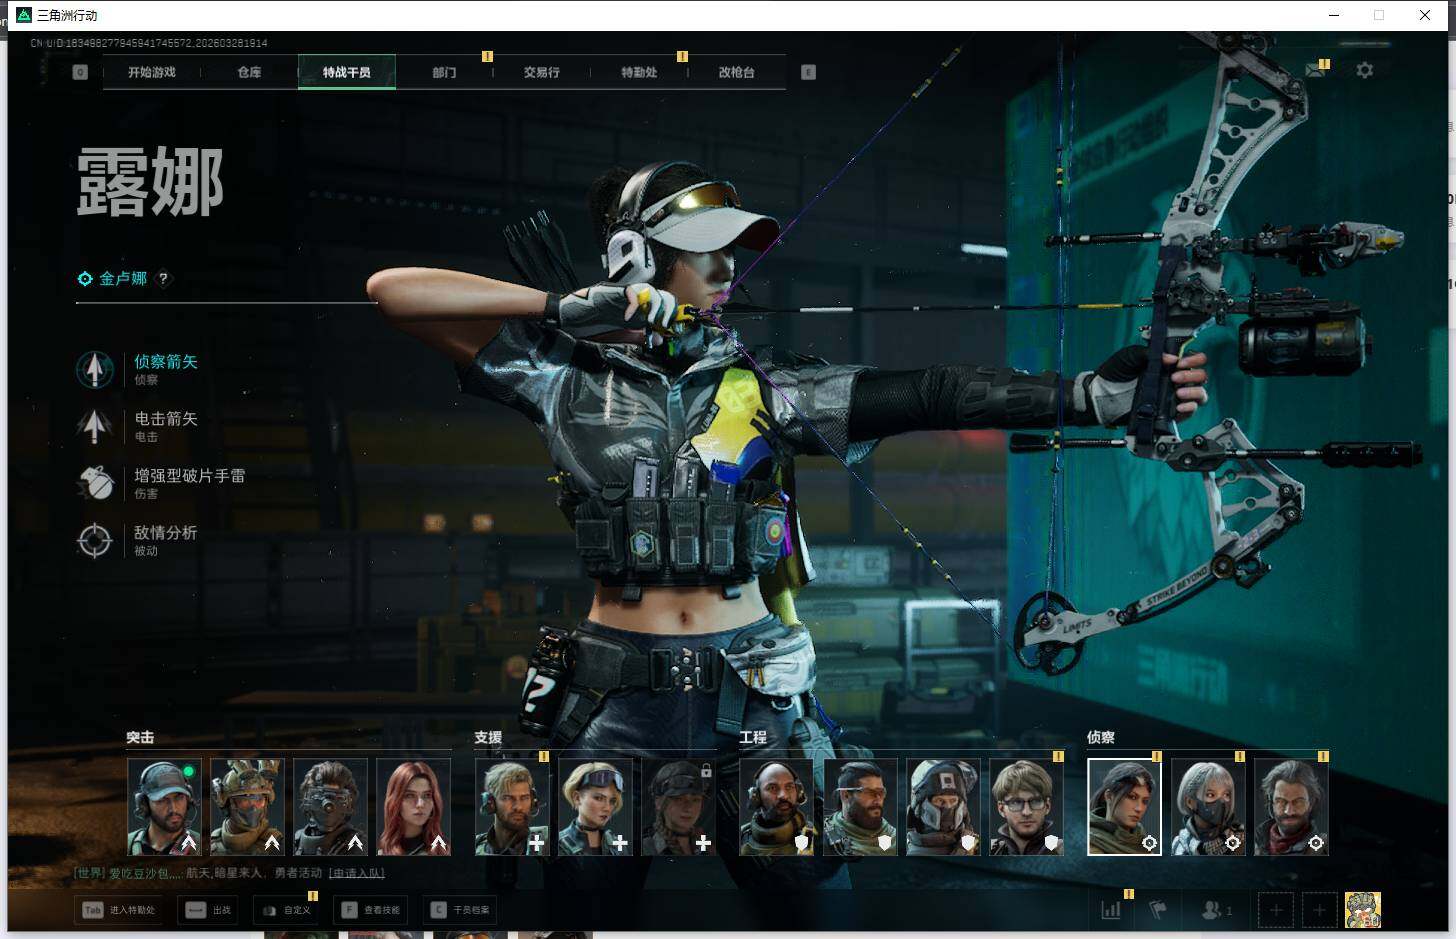Click the 申请入队 link in world chat

(x=356, y=873)
